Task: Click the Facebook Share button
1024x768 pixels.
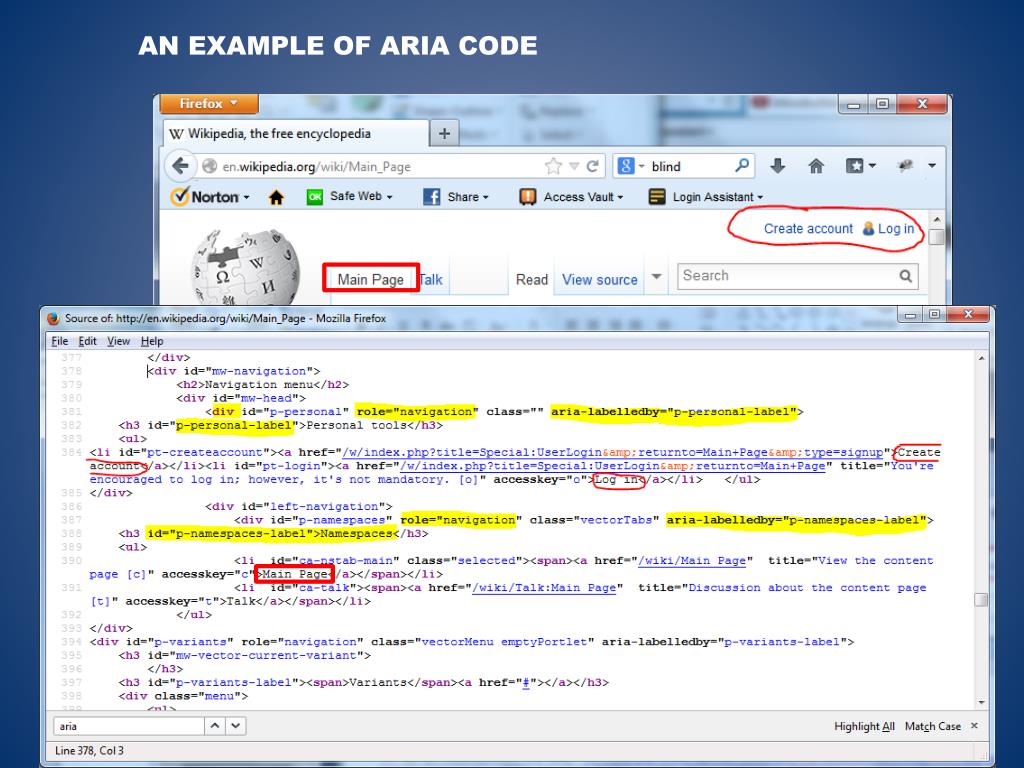Action: (456, 197)
